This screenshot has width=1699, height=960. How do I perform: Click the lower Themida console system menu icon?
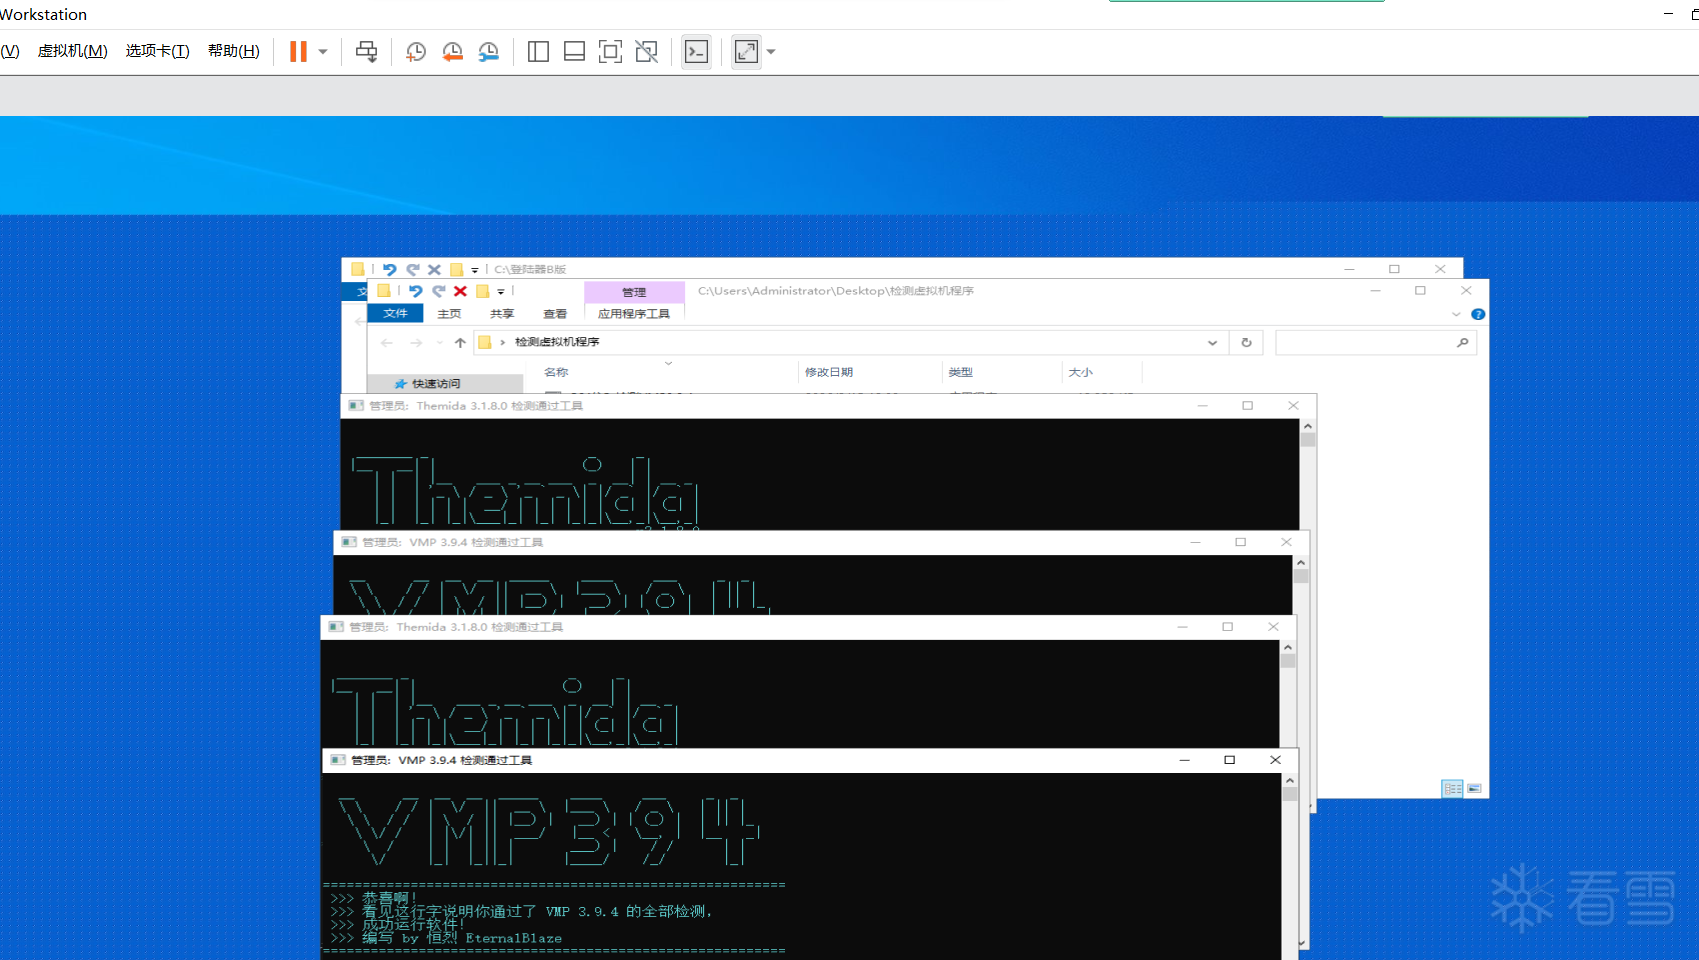336,627
